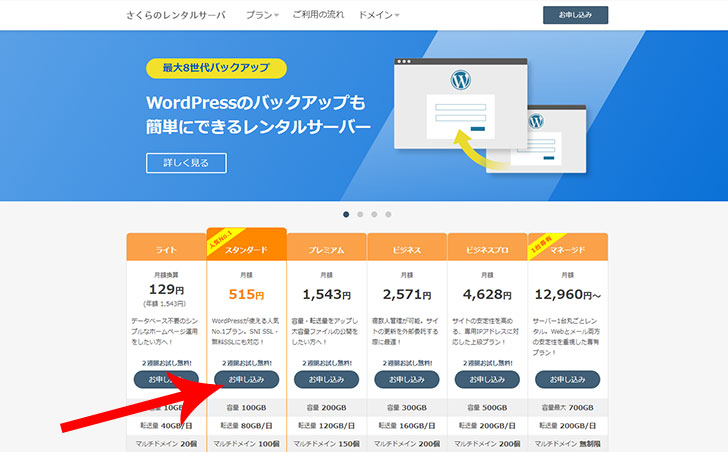This screenshot has width=728, height=452.
Task: Click the 容量 300GB cell
Action: (407, 407)
